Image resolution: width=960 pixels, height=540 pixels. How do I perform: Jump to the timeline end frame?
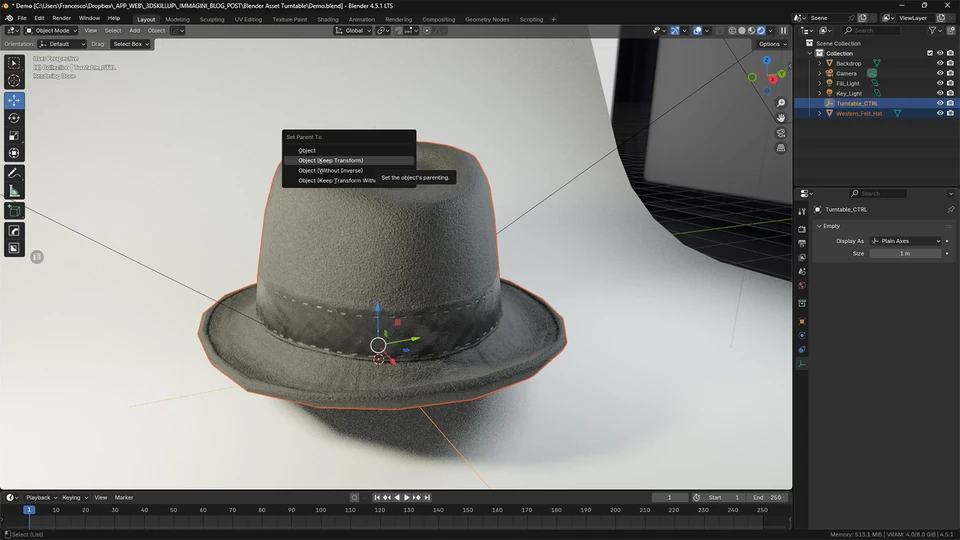click(x=427, y=498)
